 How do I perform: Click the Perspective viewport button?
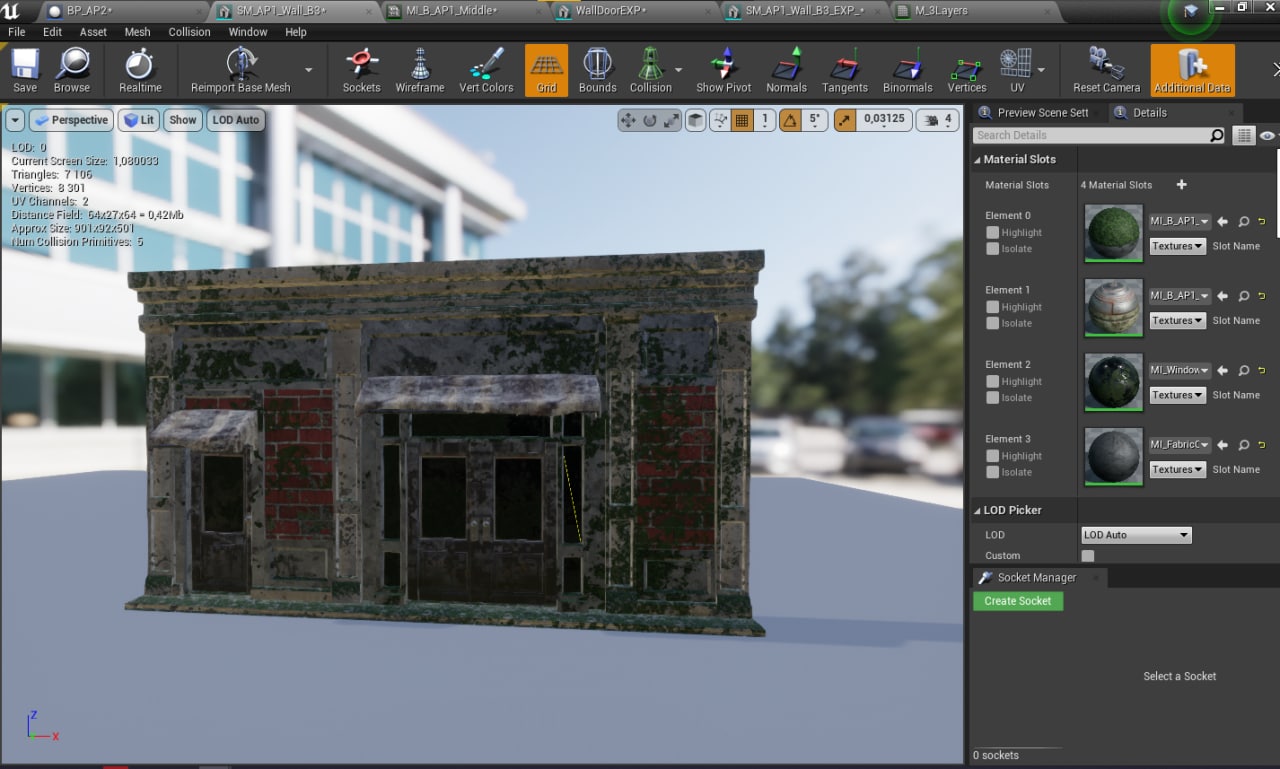[71, 120]
